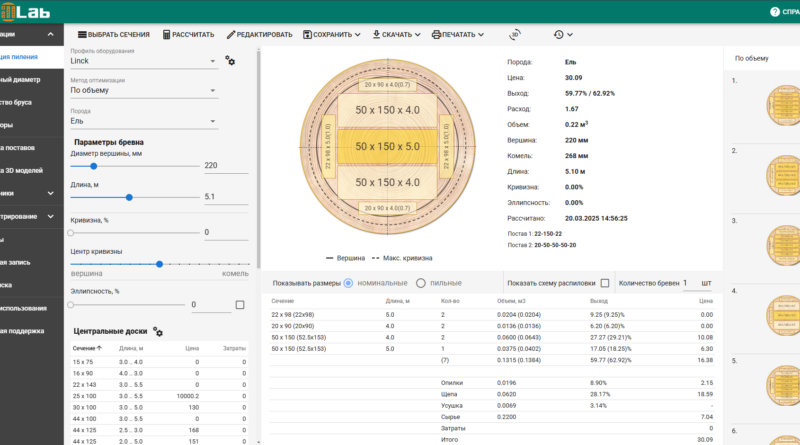800x445 pixels.
Task: Open equipment profile settings gear icon
Action: click(x=230, y=61)
